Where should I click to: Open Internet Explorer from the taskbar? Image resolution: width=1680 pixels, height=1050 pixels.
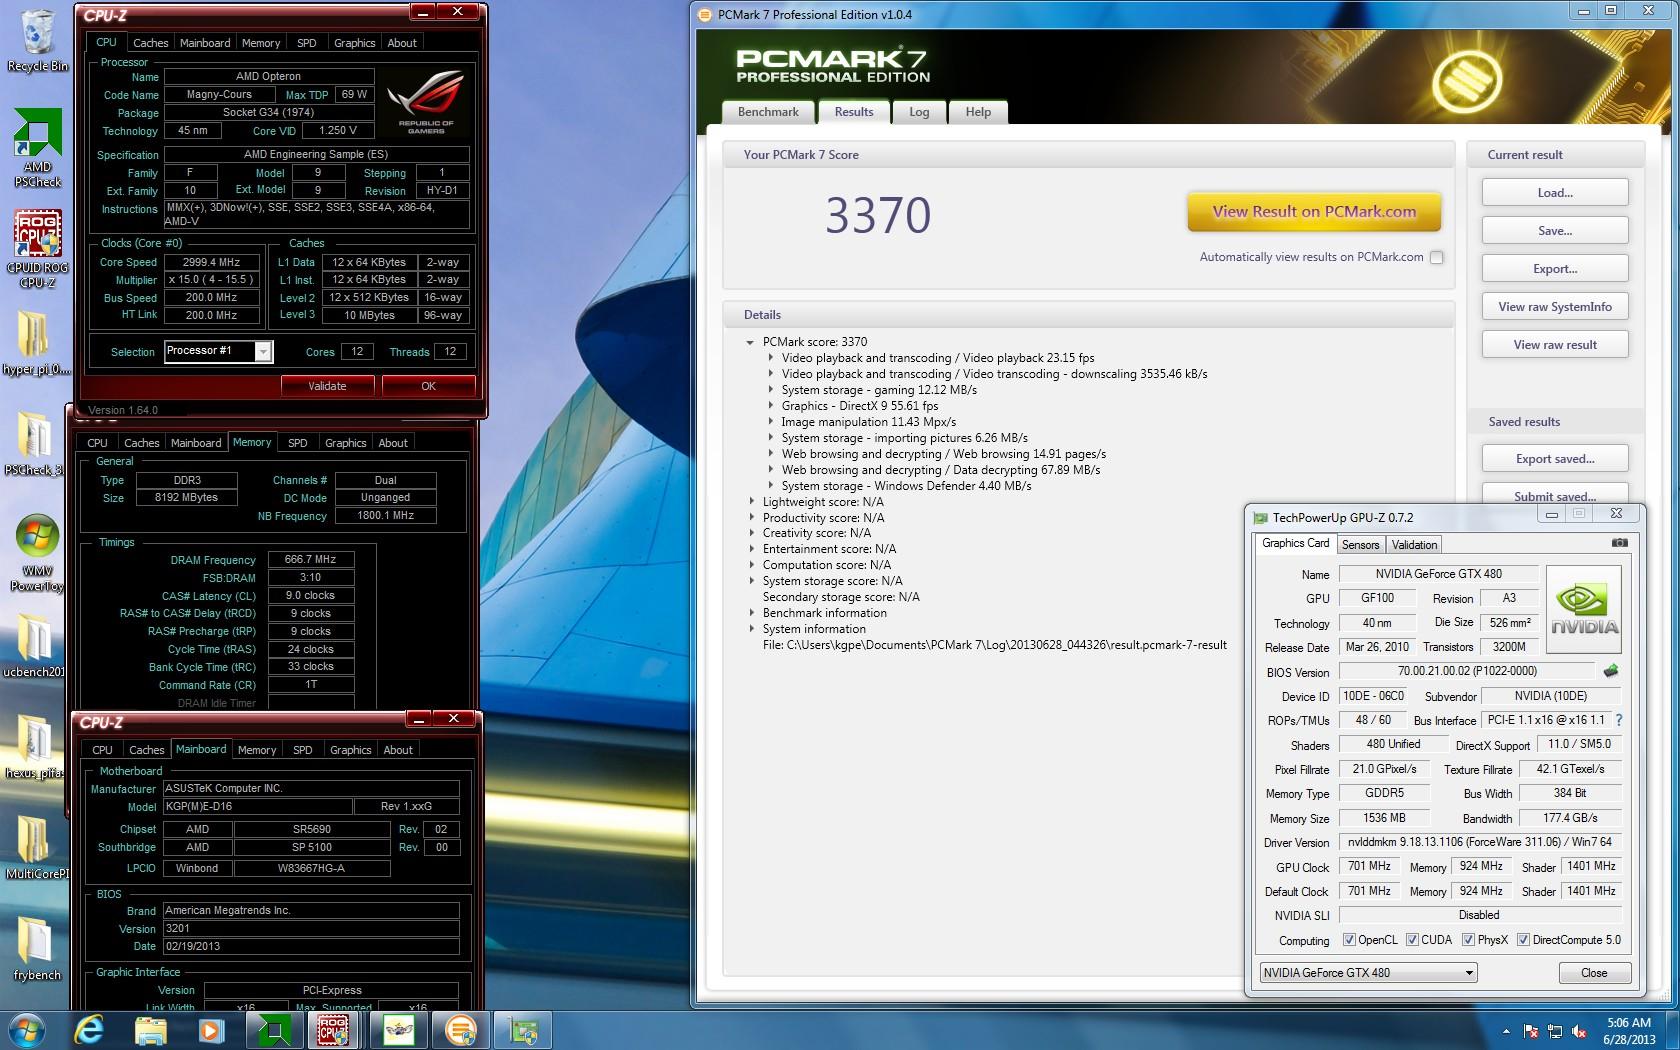89,1030
